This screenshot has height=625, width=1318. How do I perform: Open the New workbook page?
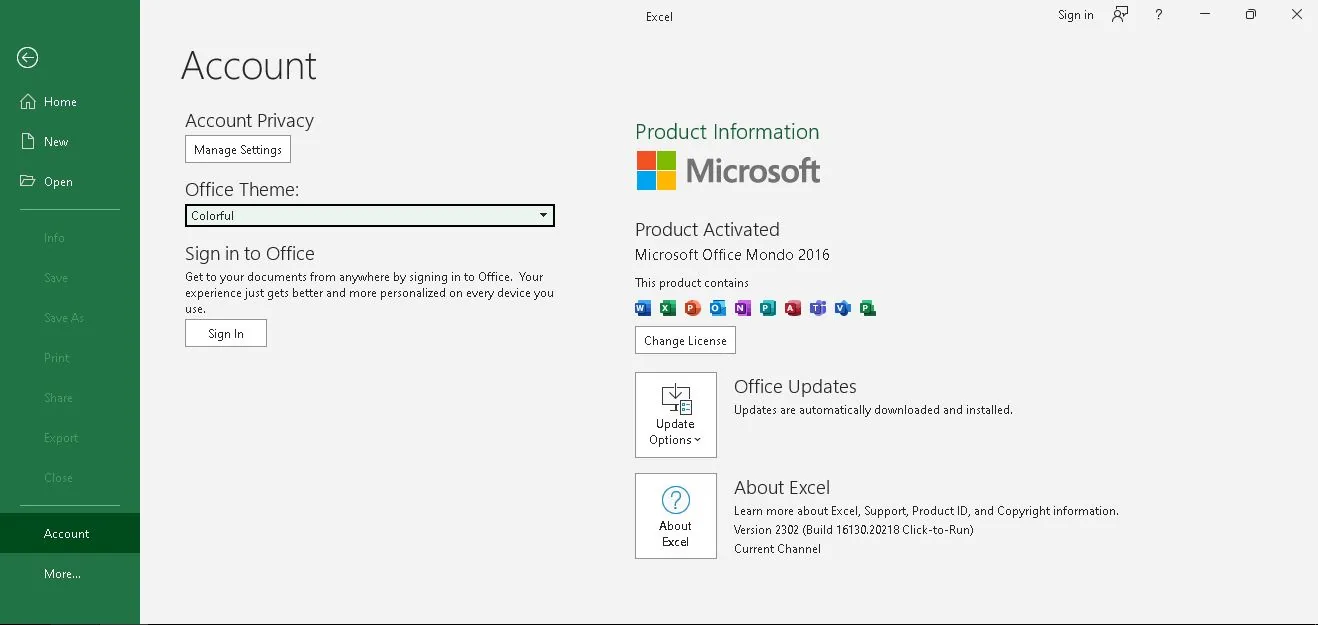(70, 142)
